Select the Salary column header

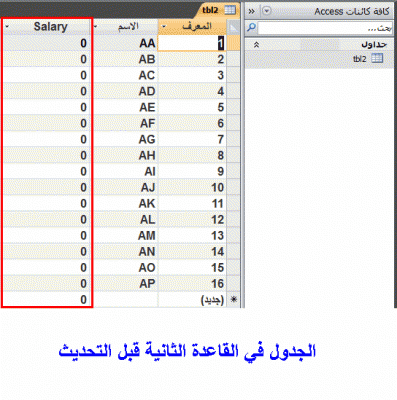(x=47, y=27)
